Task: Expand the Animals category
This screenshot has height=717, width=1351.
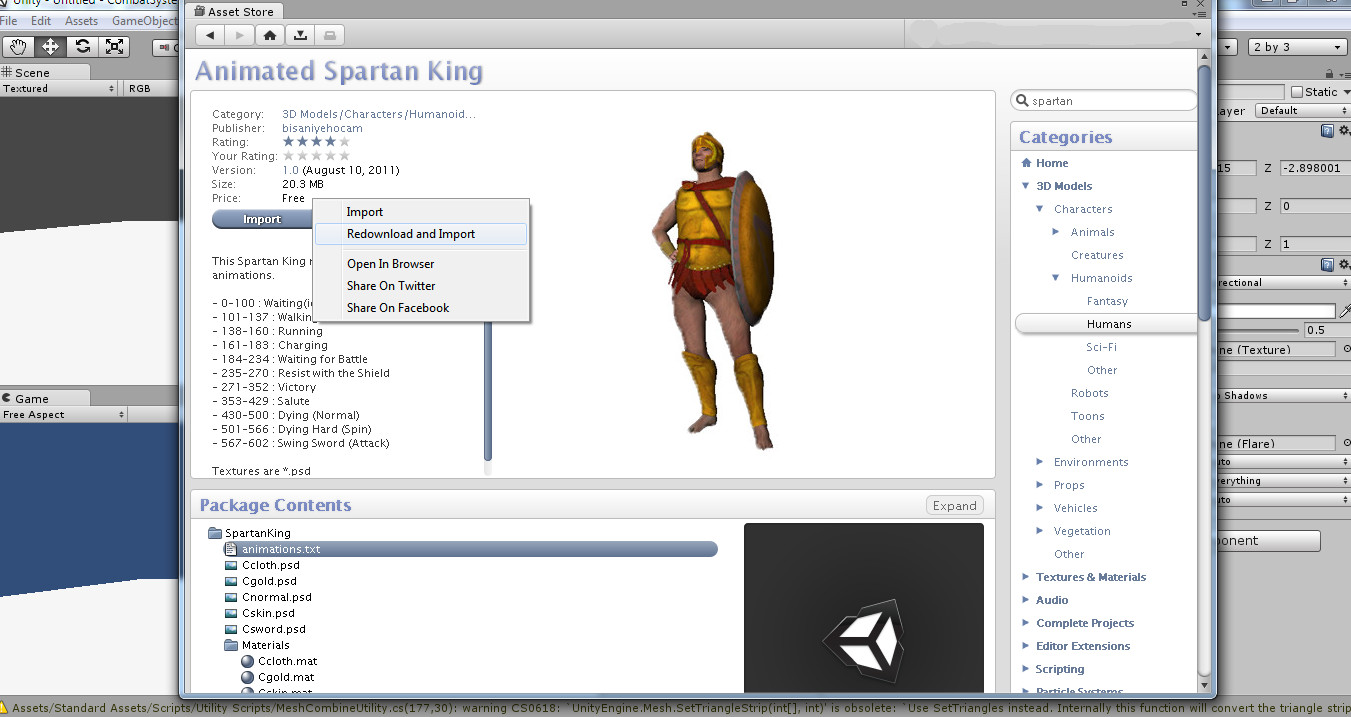Action: [1057, 232]
